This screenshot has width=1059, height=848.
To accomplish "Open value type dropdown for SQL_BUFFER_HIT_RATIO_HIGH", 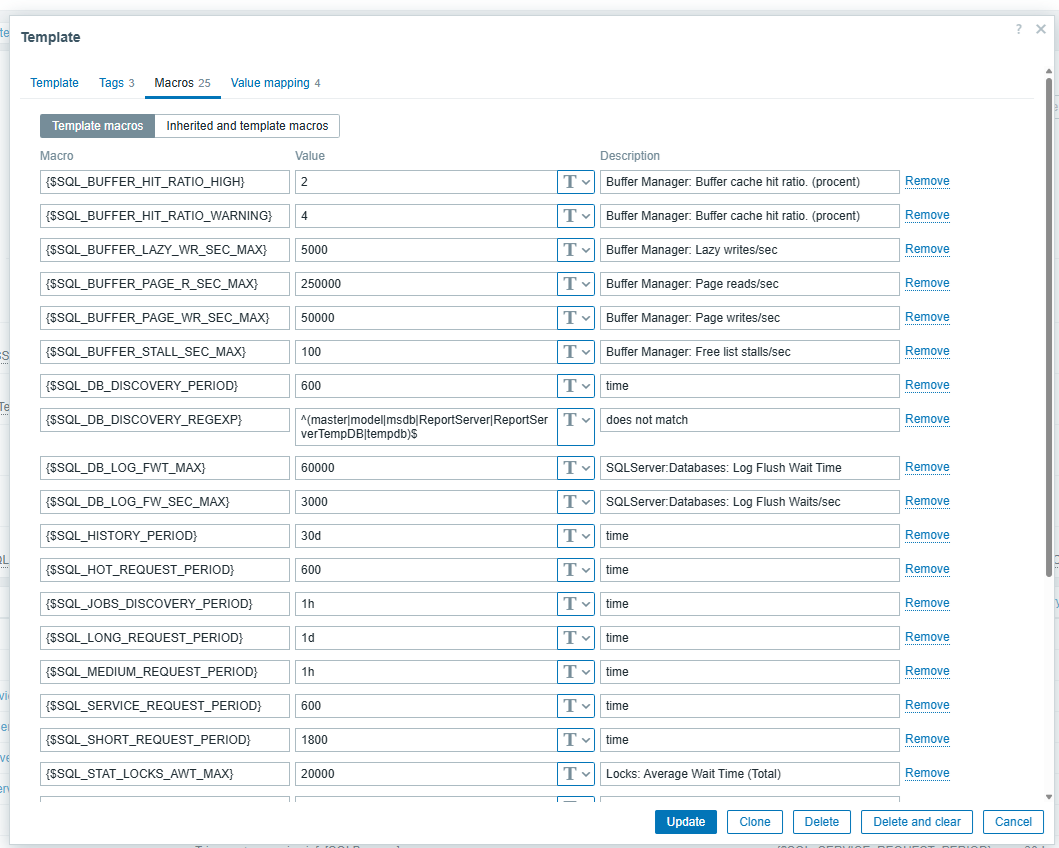I will (x=575, y=182).
